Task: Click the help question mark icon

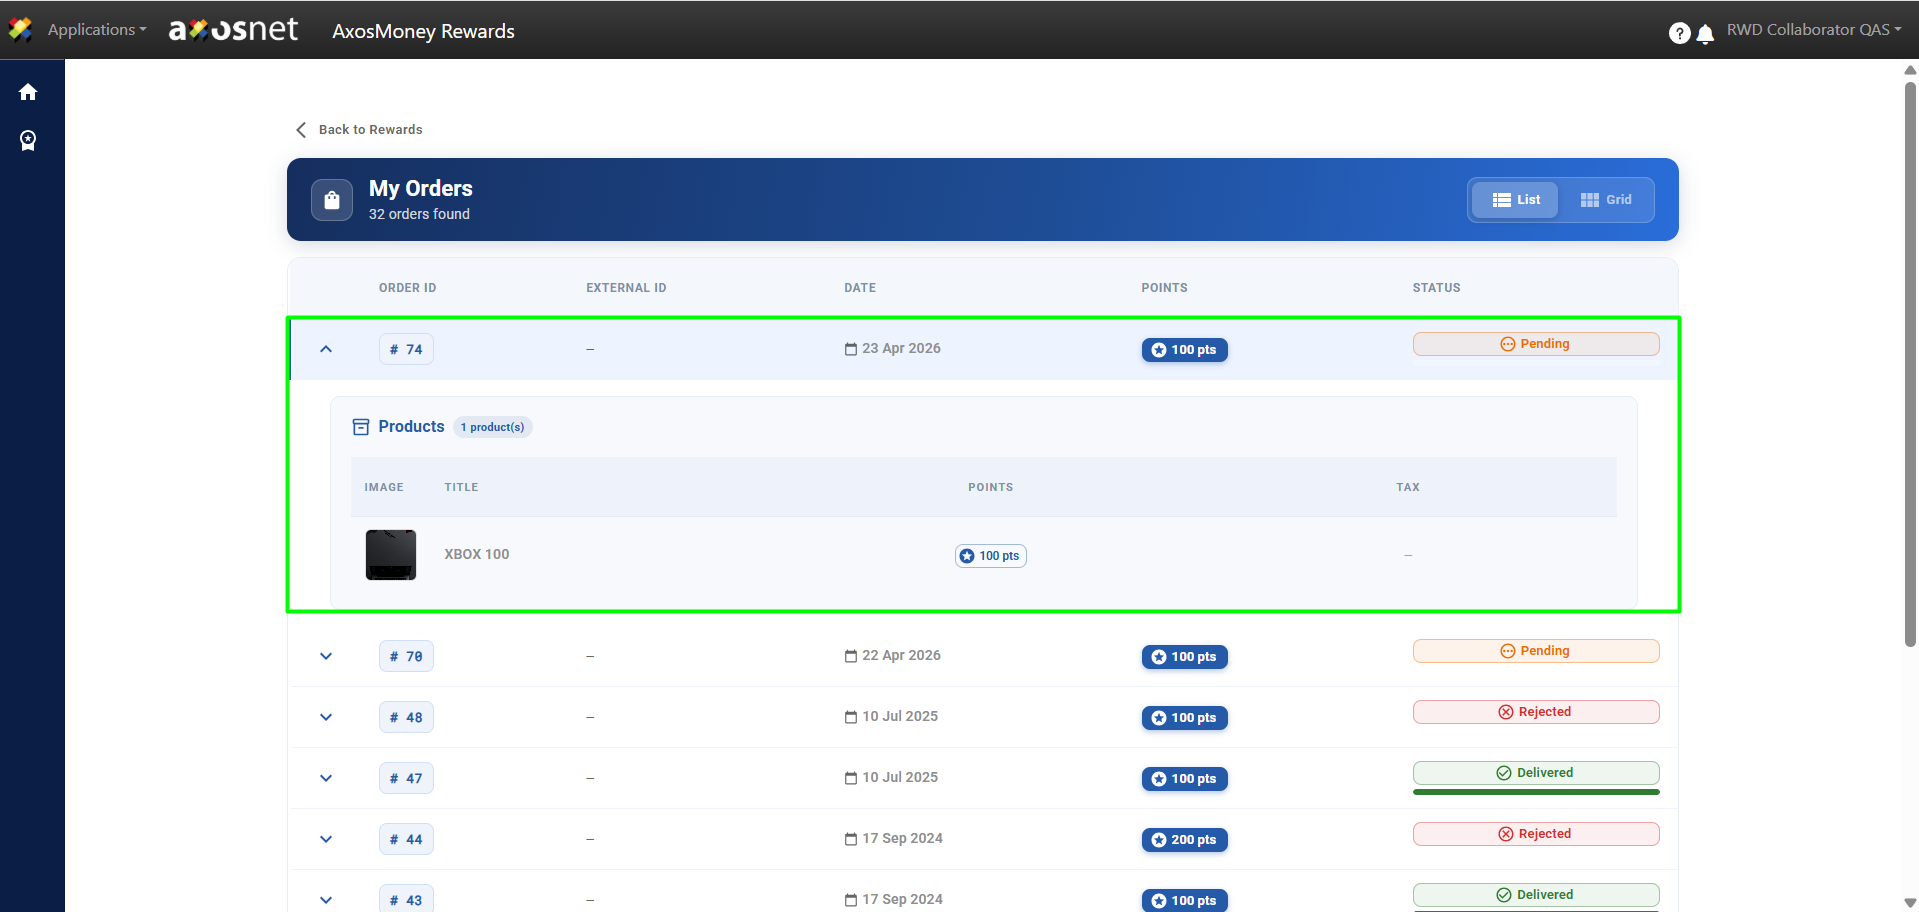Action: [x=1679, y=33]
